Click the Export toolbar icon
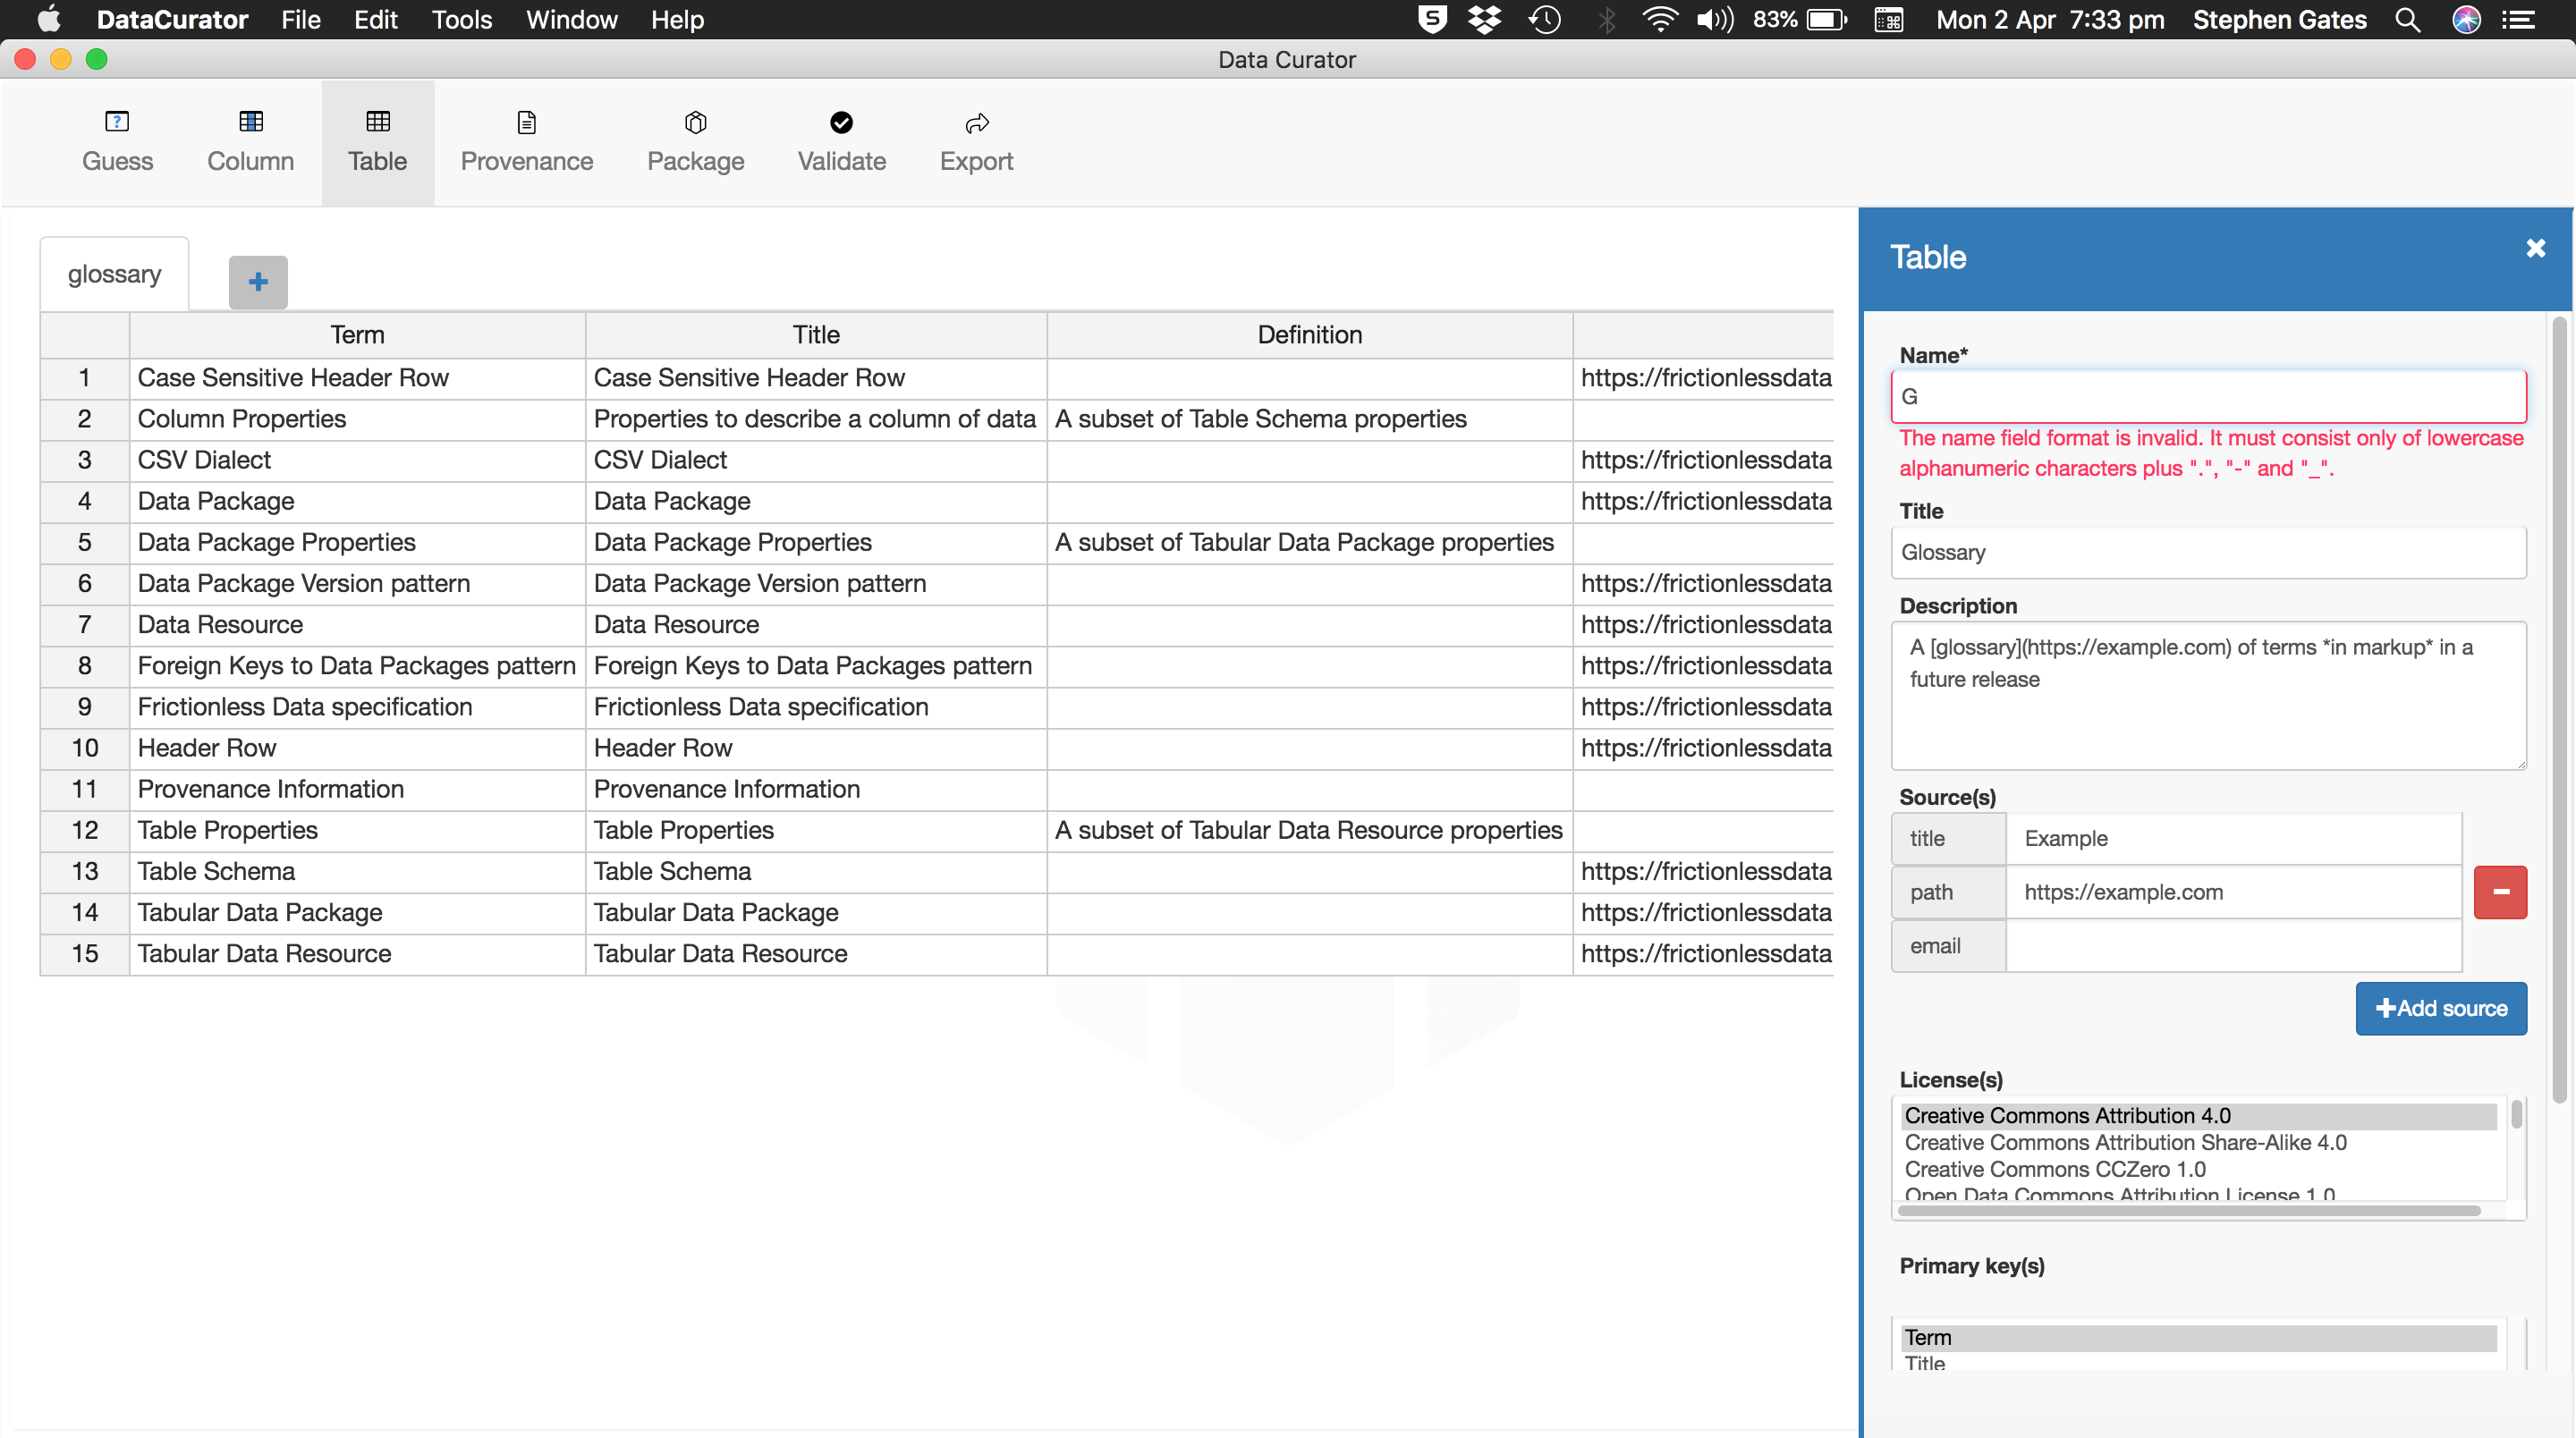This screenshot has width=2576, height=1438. 976,141
